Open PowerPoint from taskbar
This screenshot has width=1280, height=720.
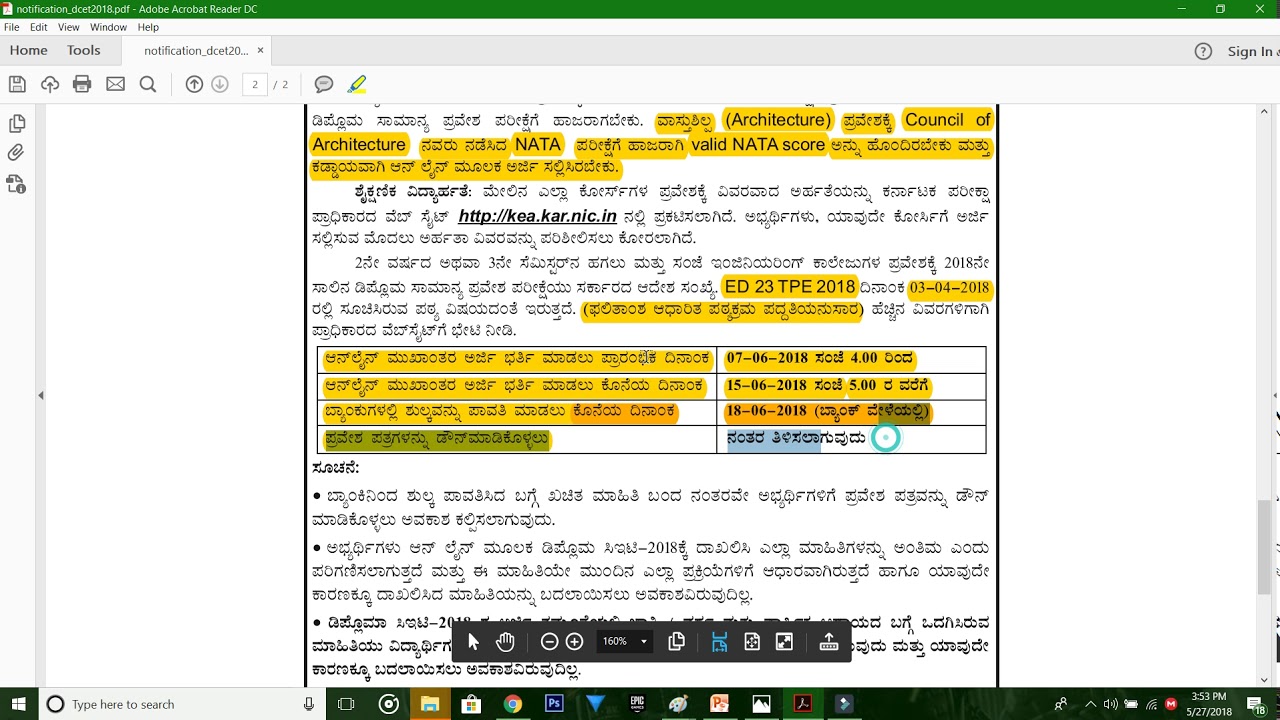720,704
